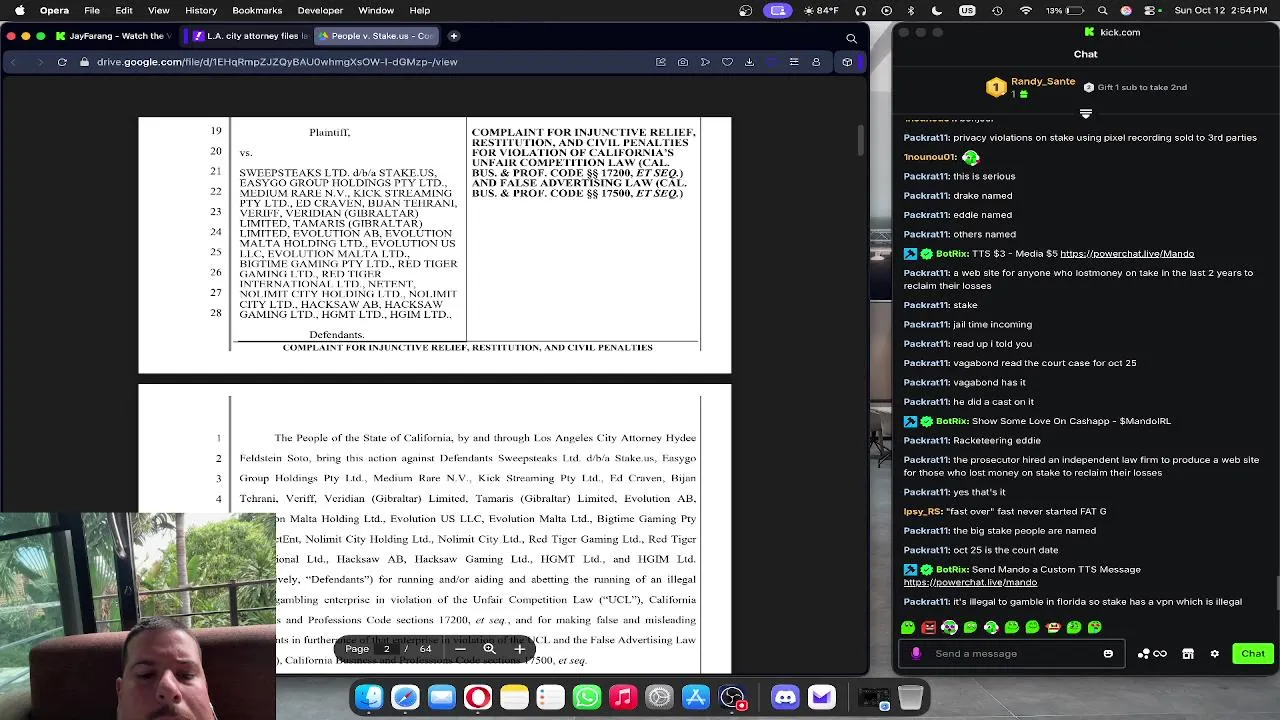This screenshot has width=1280, height=720.
Task: Click Randy_Sante top gifter name
Action: point(1043,82)
